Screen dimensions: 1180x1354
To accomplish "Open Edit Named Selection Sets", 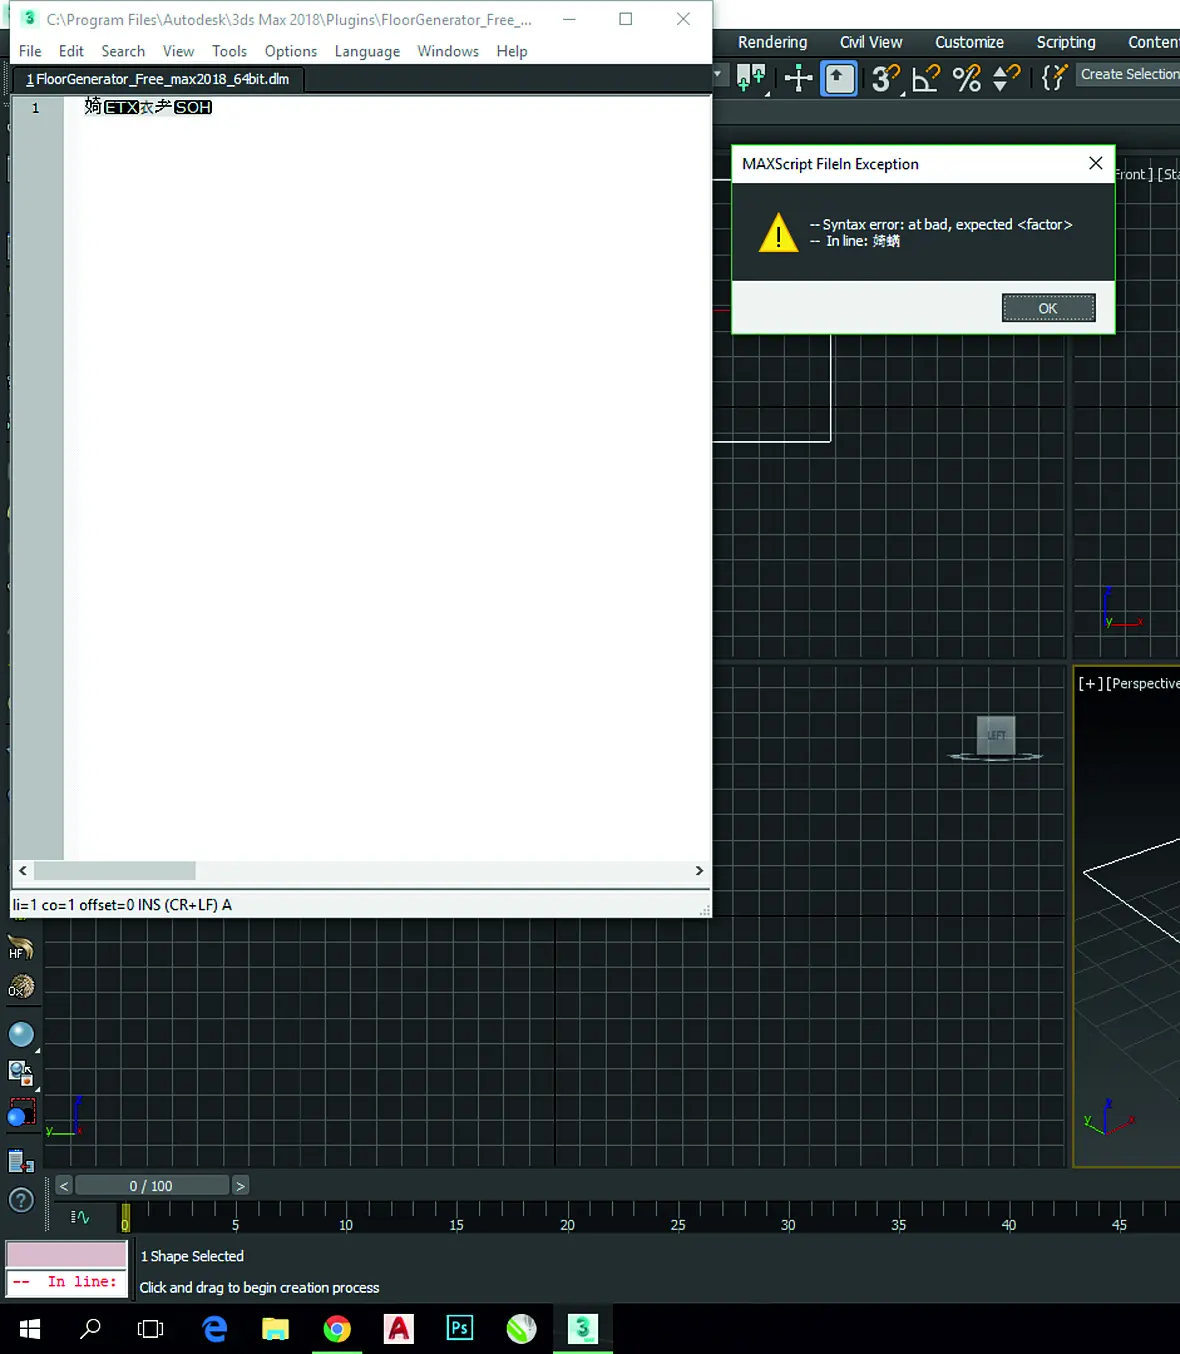I will tap(1054, 78).
